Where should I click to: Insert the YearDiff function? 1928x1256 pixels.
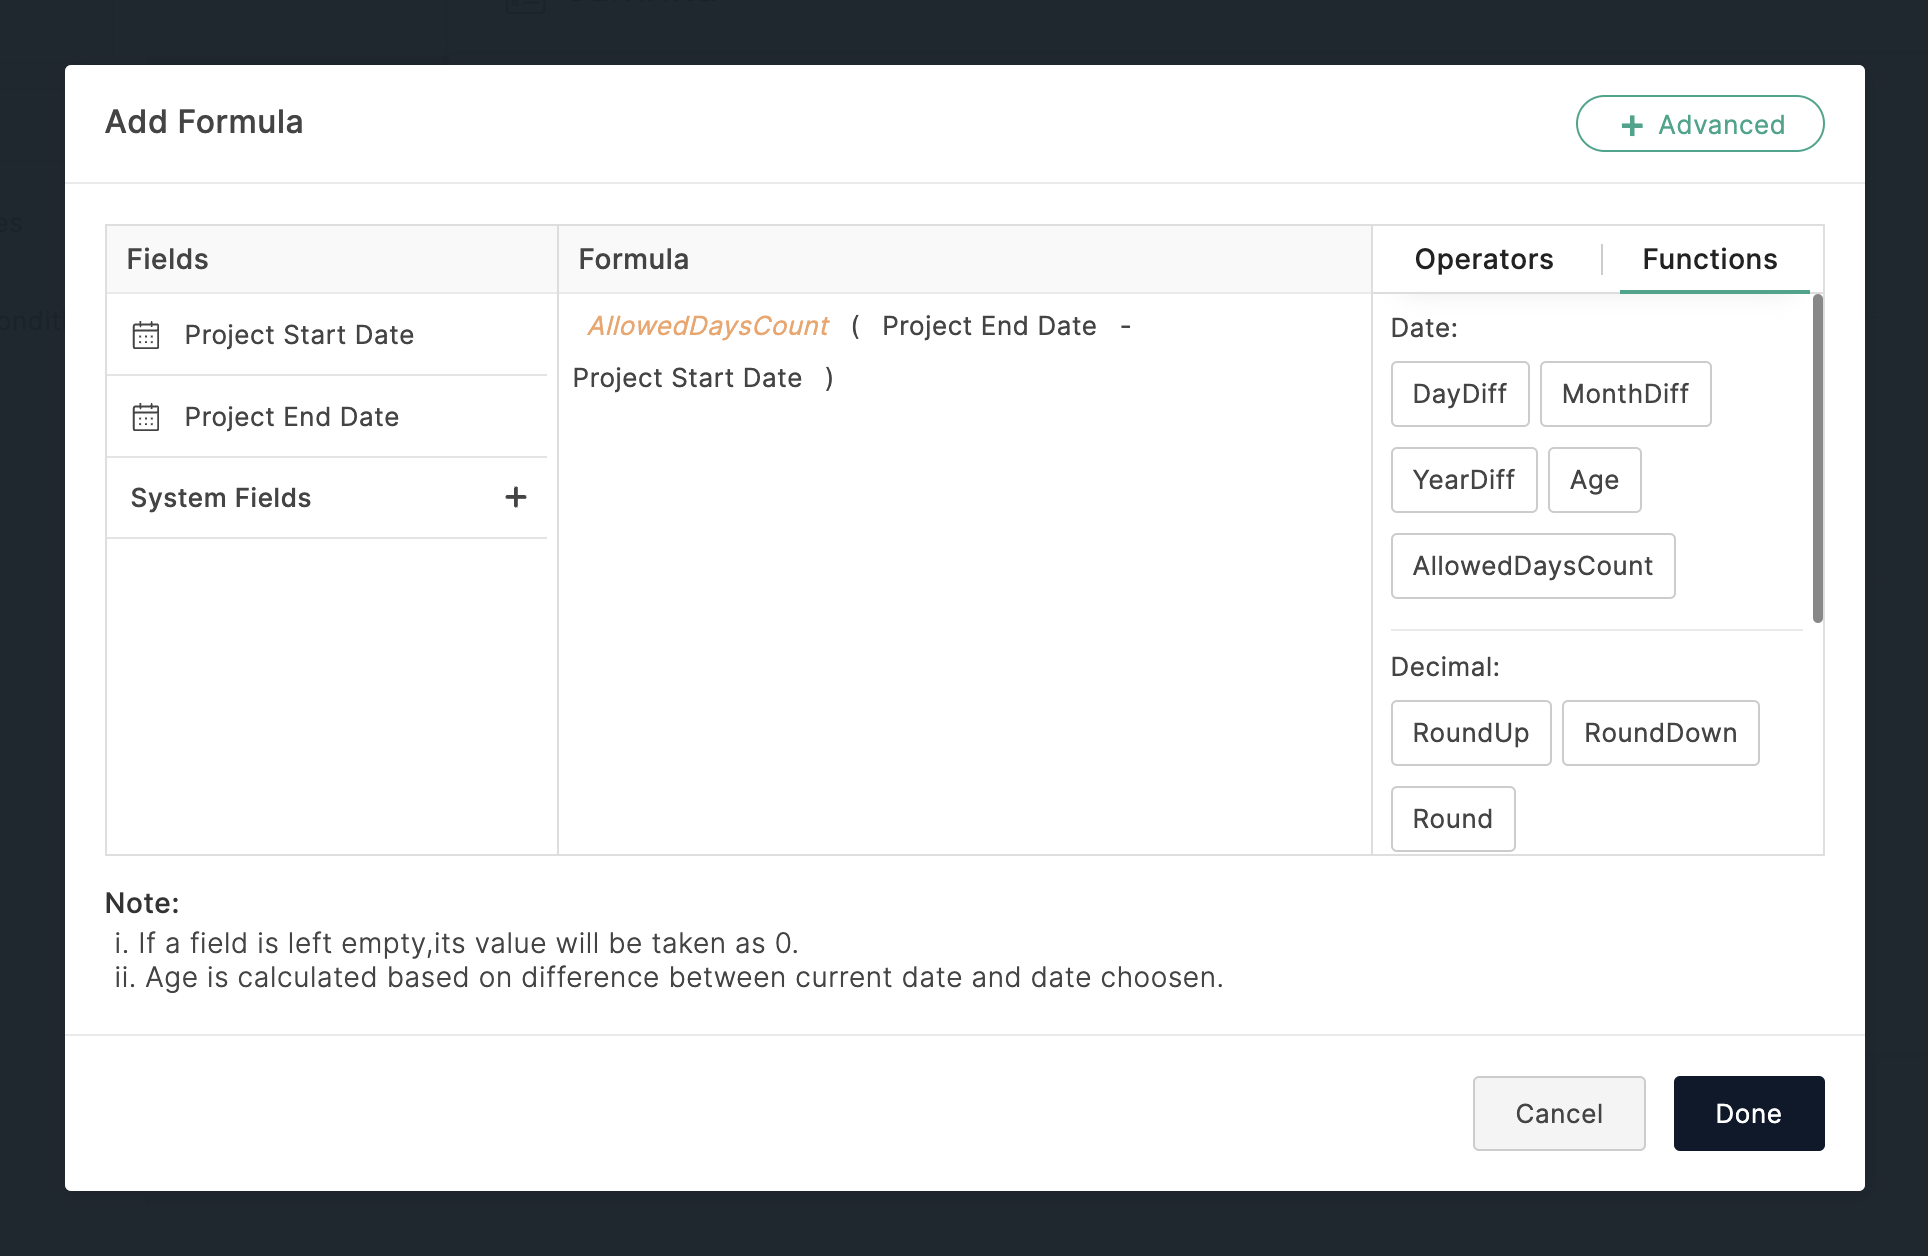pyautogui.click(x=1464, y=480)
